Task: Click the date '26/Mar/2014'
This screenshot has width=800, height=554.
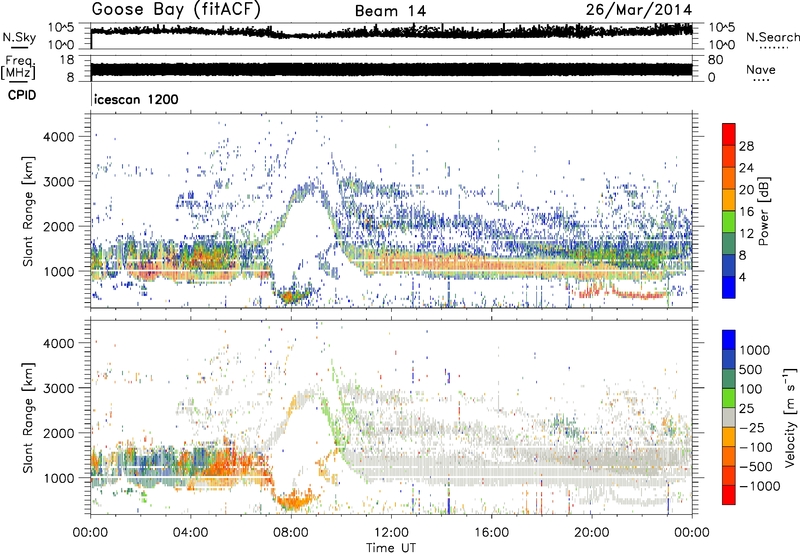Action: (x=639, y=10)
